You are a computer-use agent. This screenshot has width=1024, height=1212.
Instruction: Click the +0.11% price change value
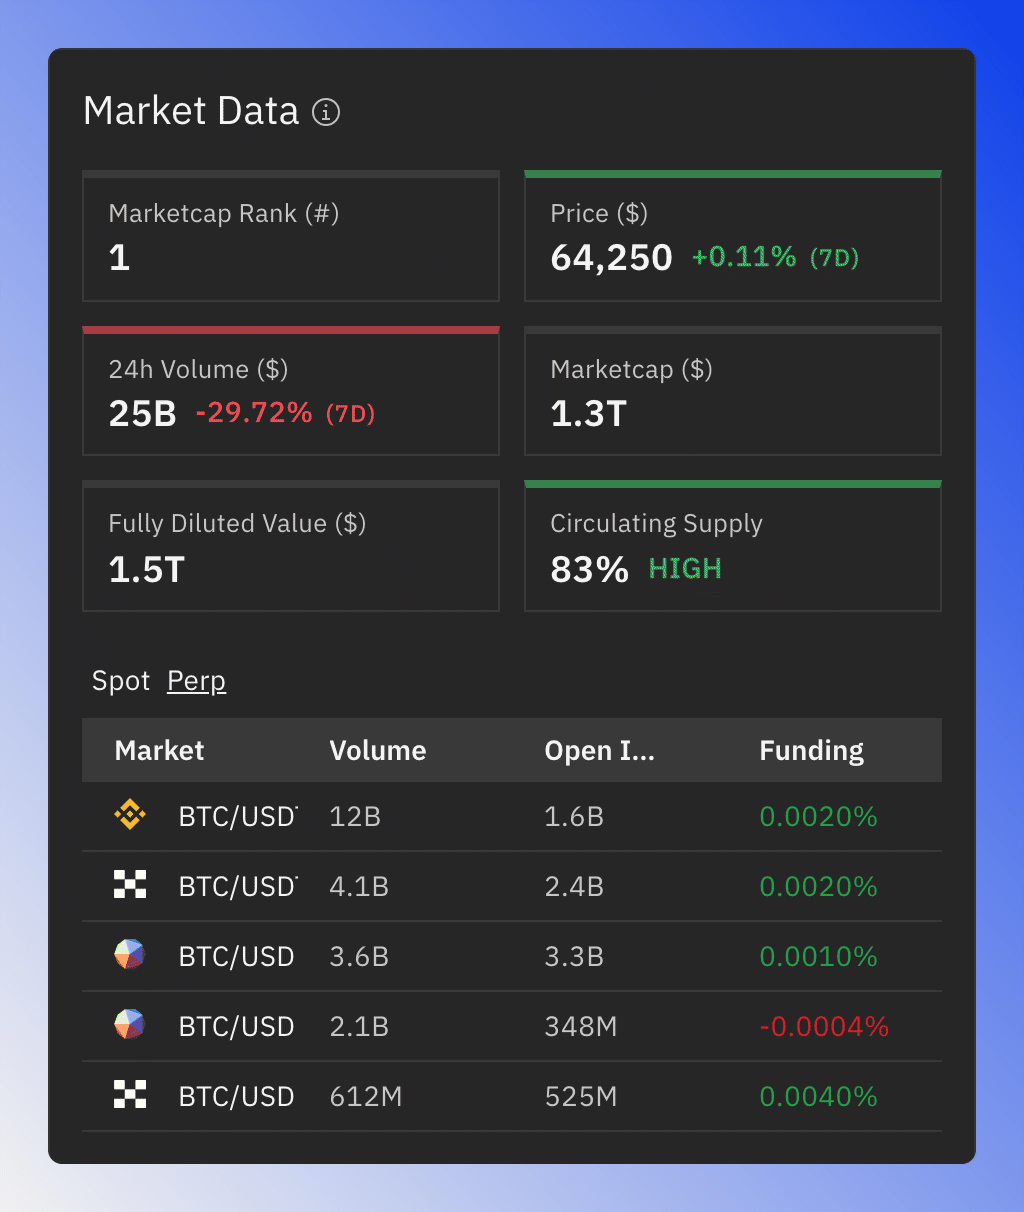[744, 257]
